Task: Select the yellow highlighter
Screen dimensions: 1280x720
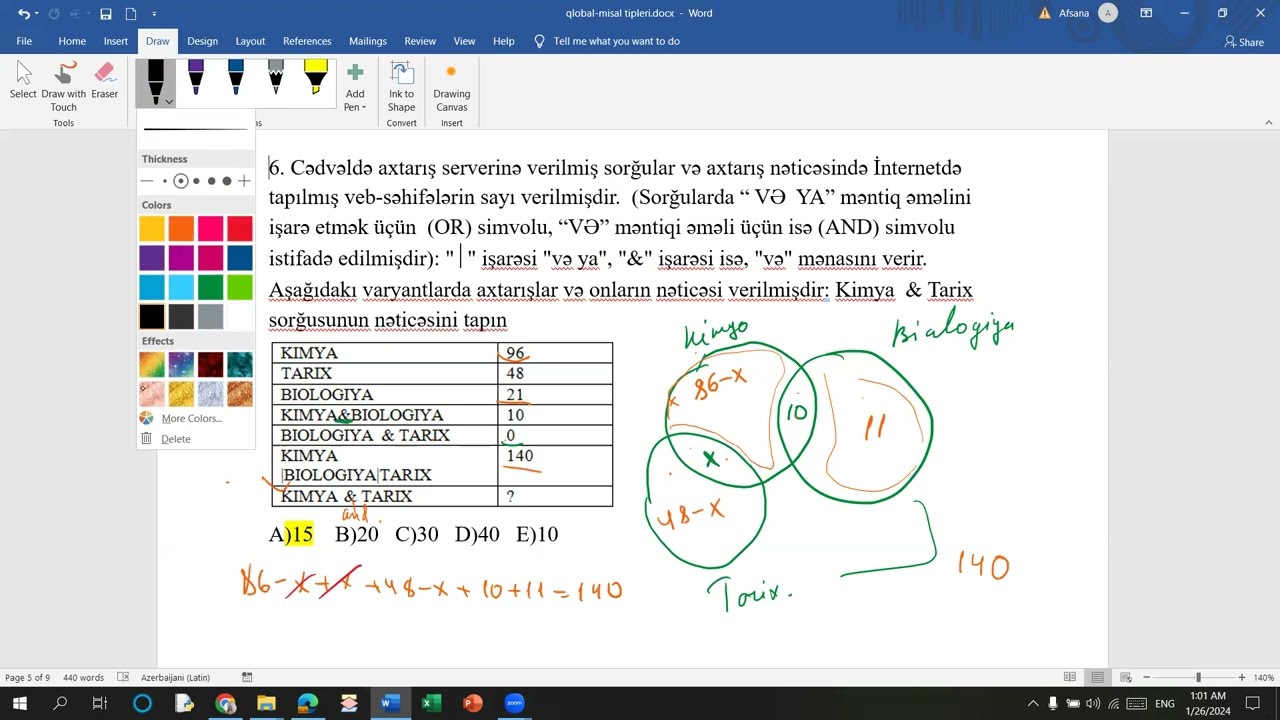Action: [x=315, y=79]
